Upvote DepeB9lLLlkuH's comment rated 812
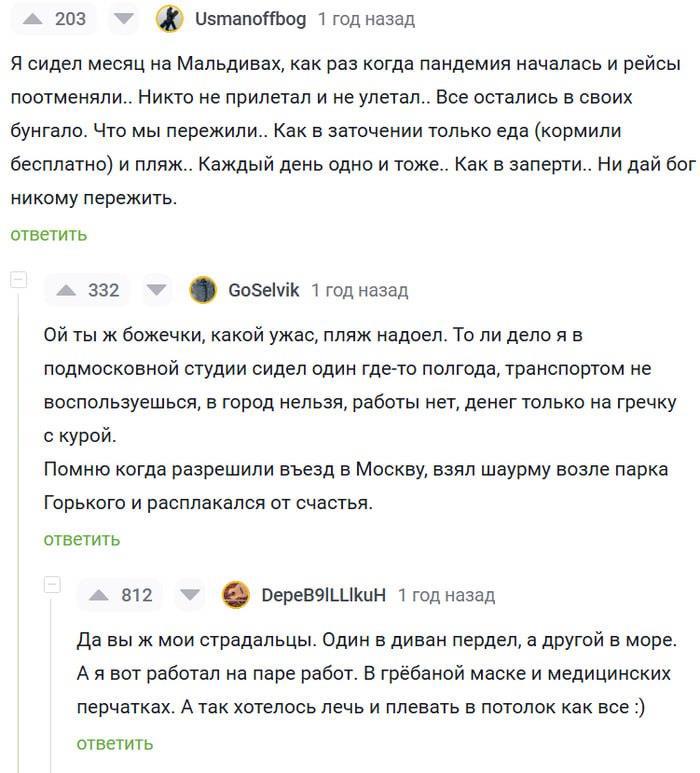The height and width of the screenshot is (773, 700). pyautogui.click(x=100, y=595)
